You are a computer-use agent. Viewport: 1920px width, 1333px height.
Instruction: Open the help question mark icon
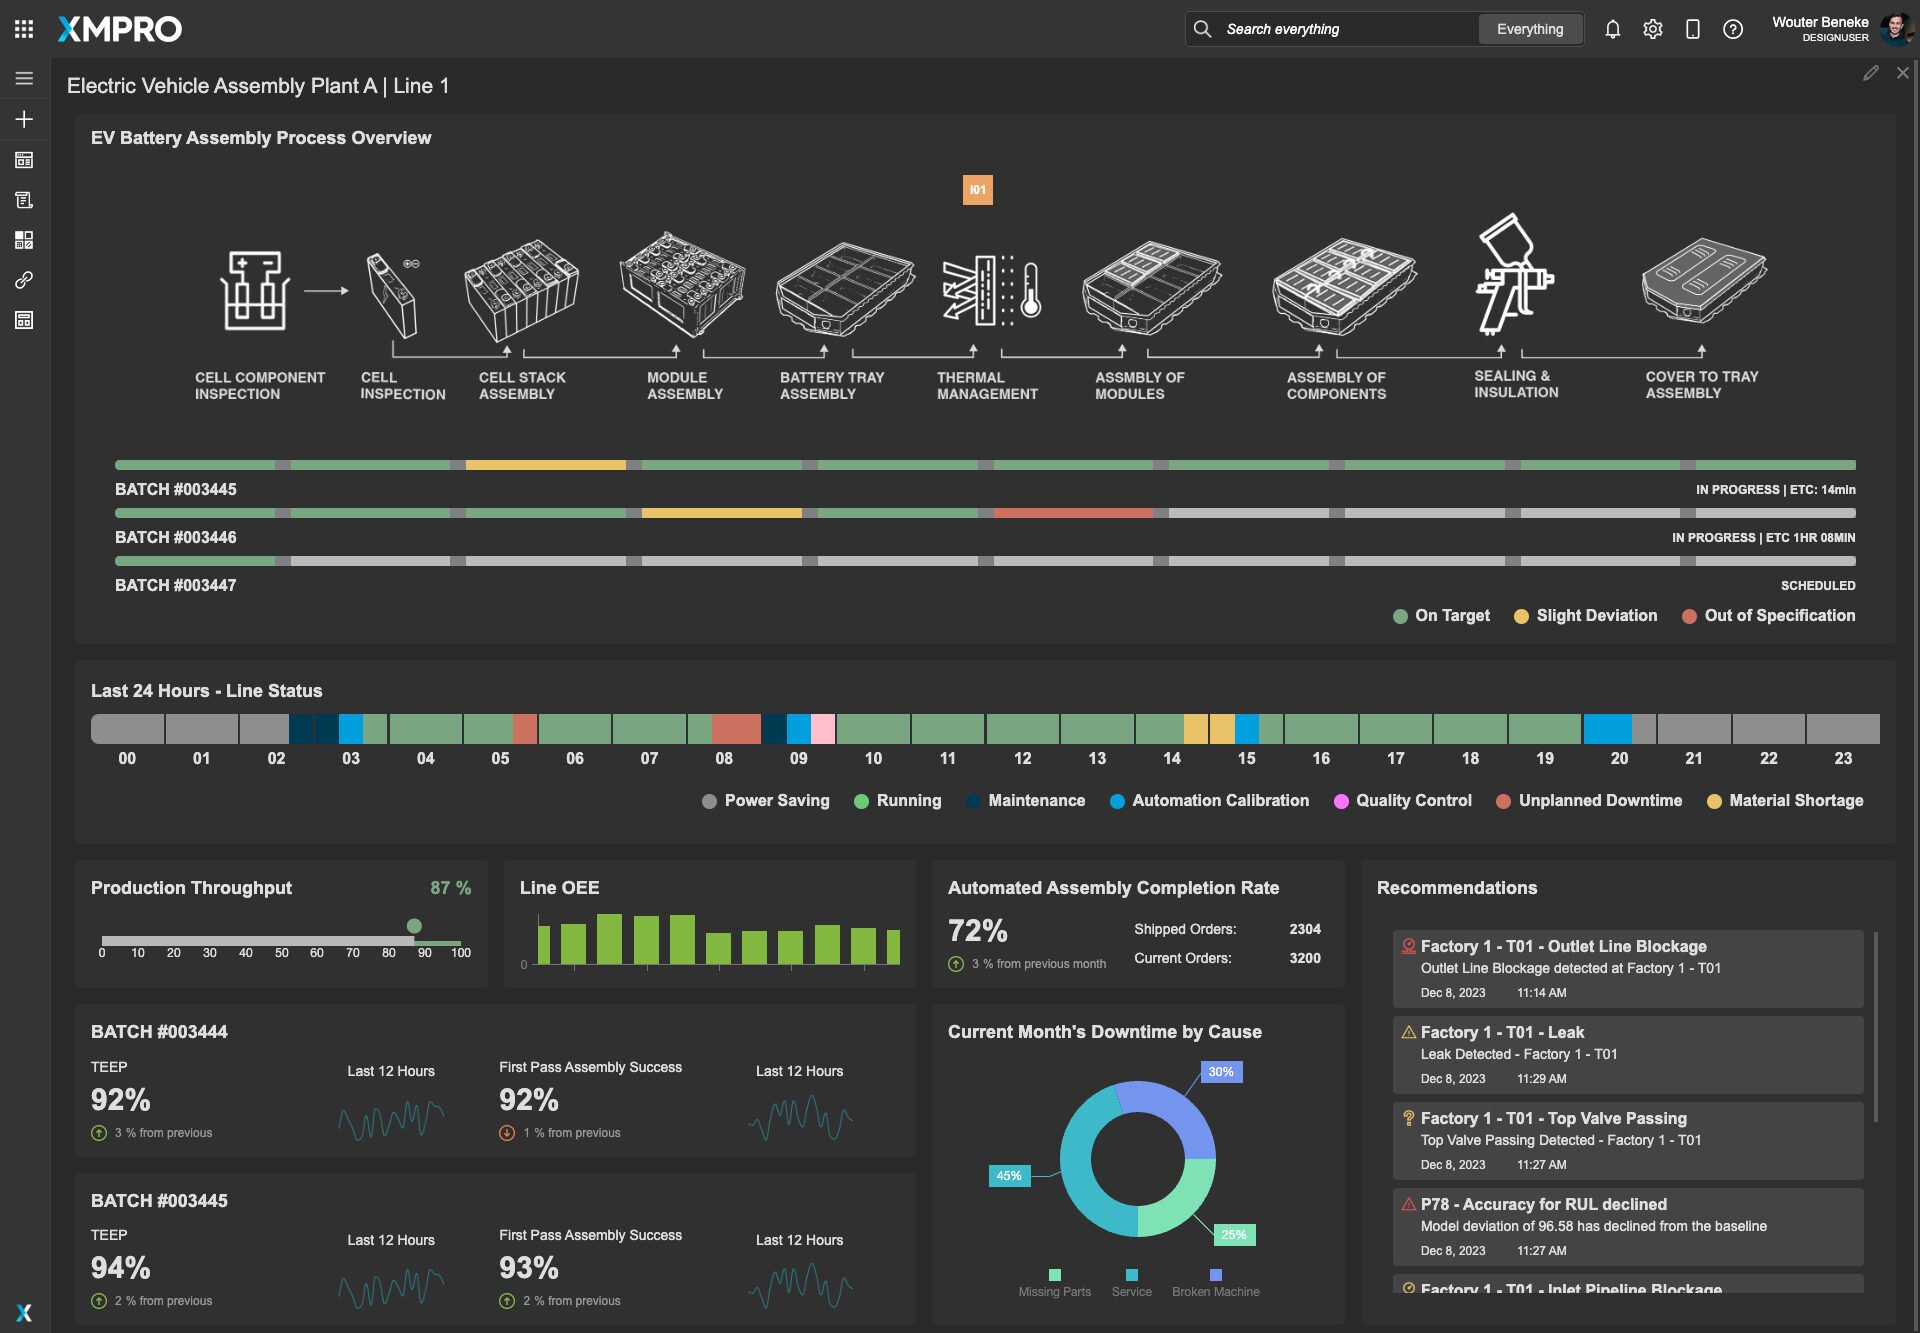click(1732, 29)
